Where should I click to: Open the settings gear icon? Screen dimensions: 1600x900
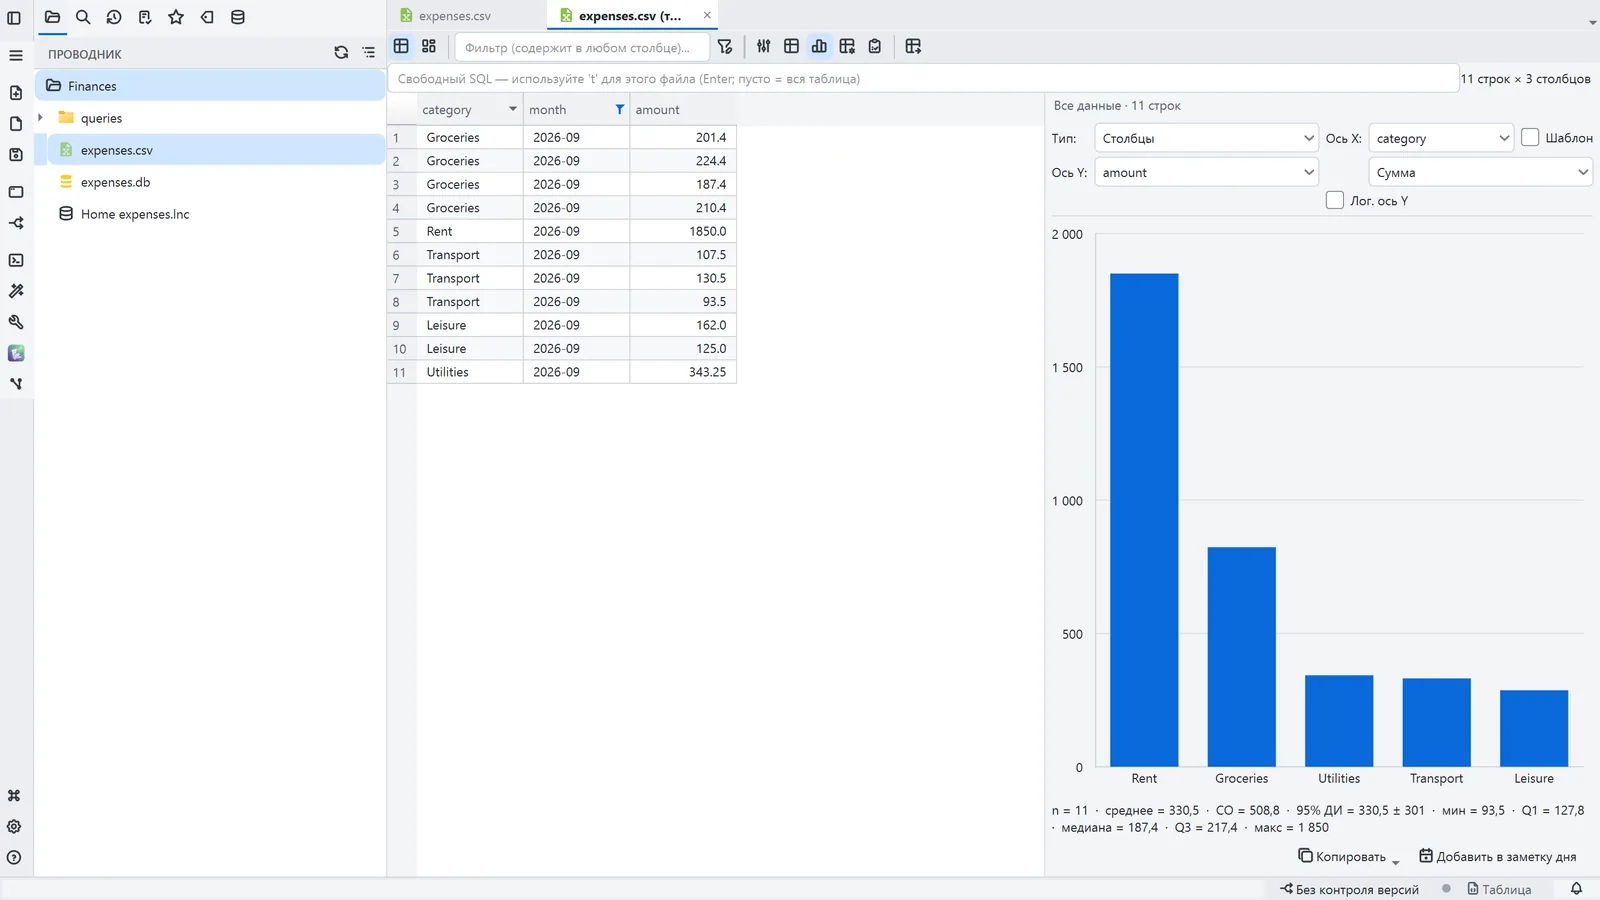point(14,827)
